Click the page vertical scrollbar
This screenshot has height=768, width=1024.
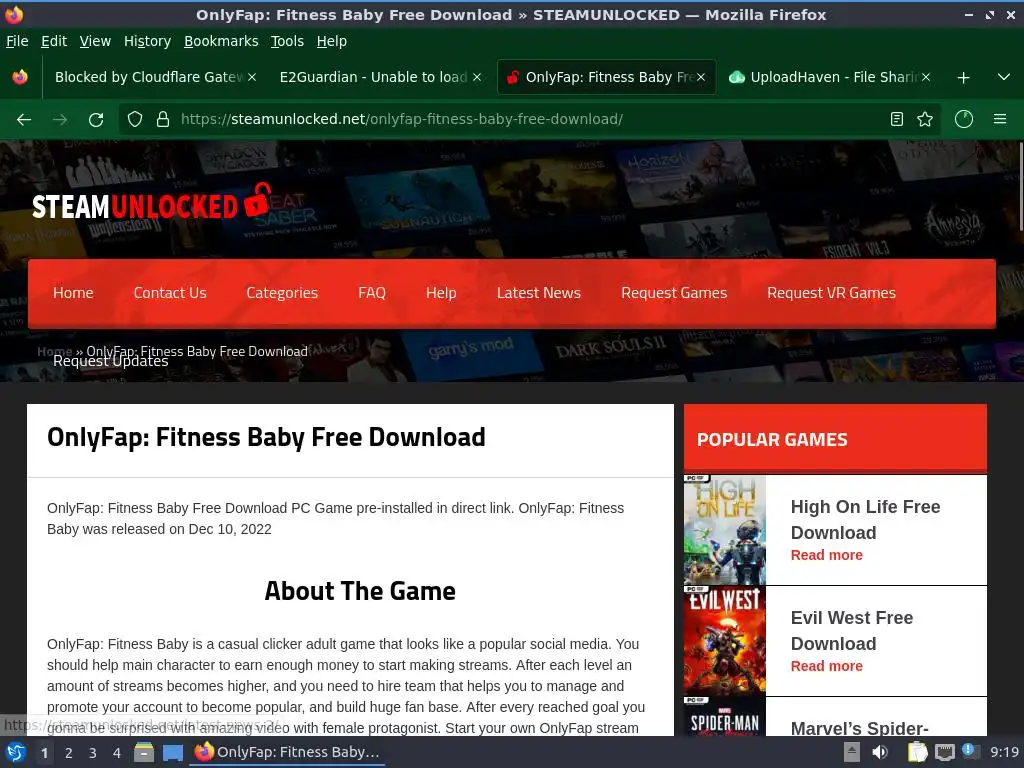pos(1020,187)
